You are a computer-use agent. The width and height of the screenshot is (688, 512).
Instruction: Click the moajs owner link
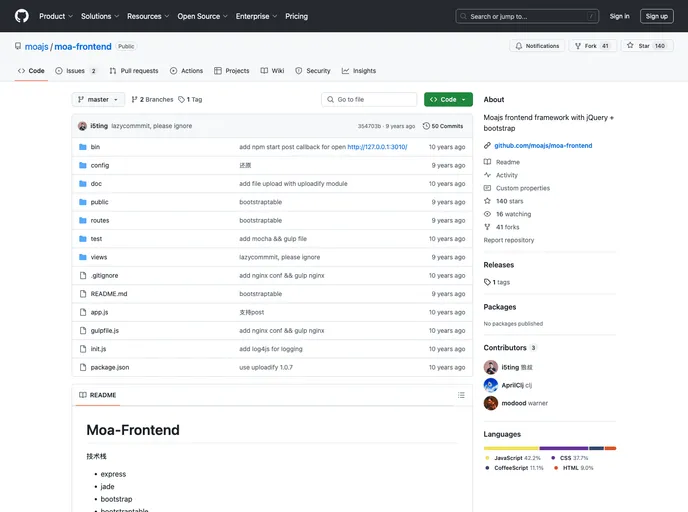[x=36, y=47]
